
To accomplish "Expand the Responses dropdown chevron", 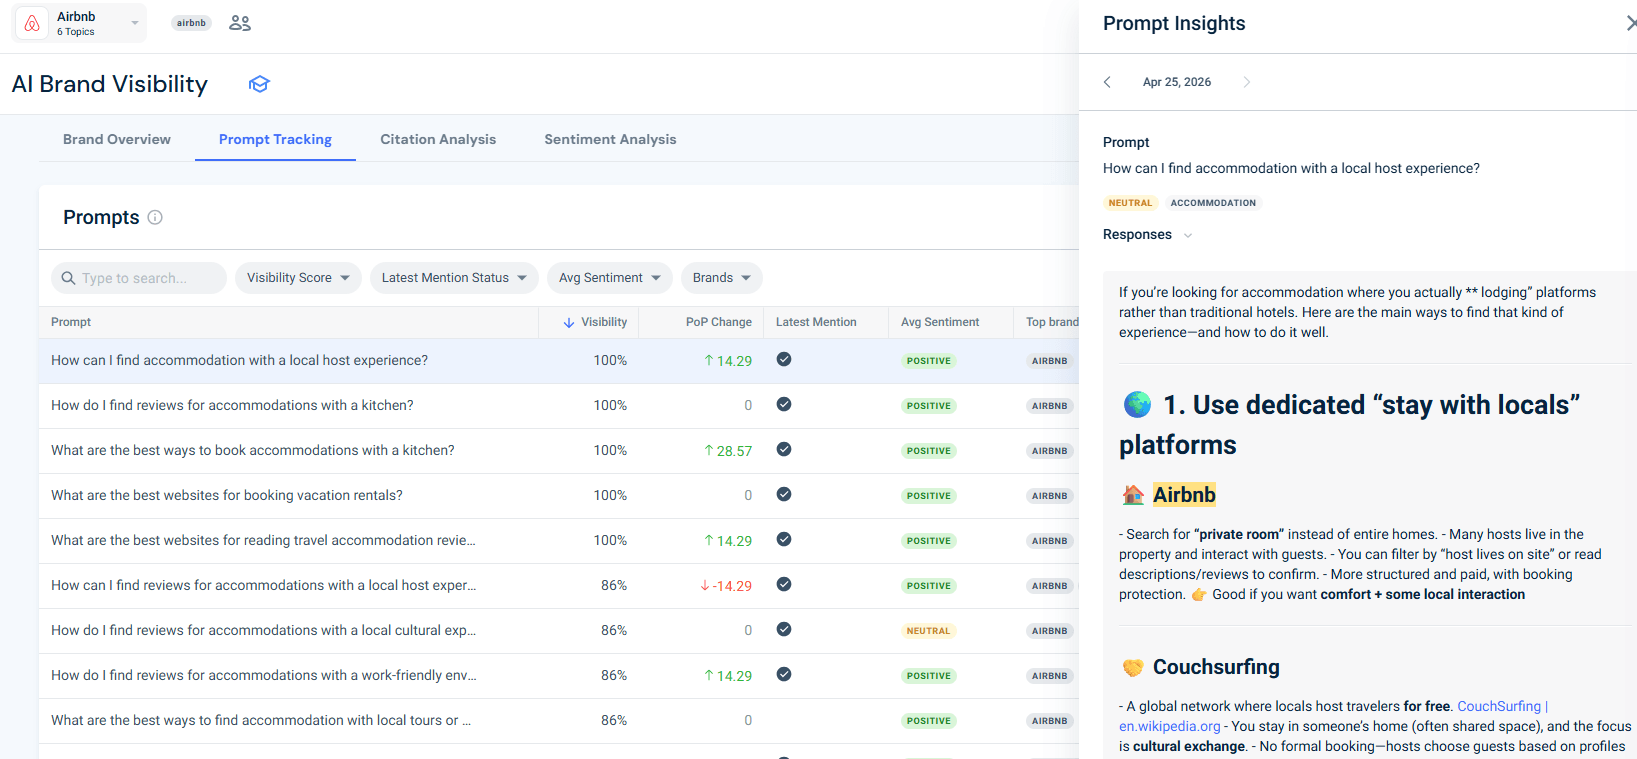I will pos(1188,235).
